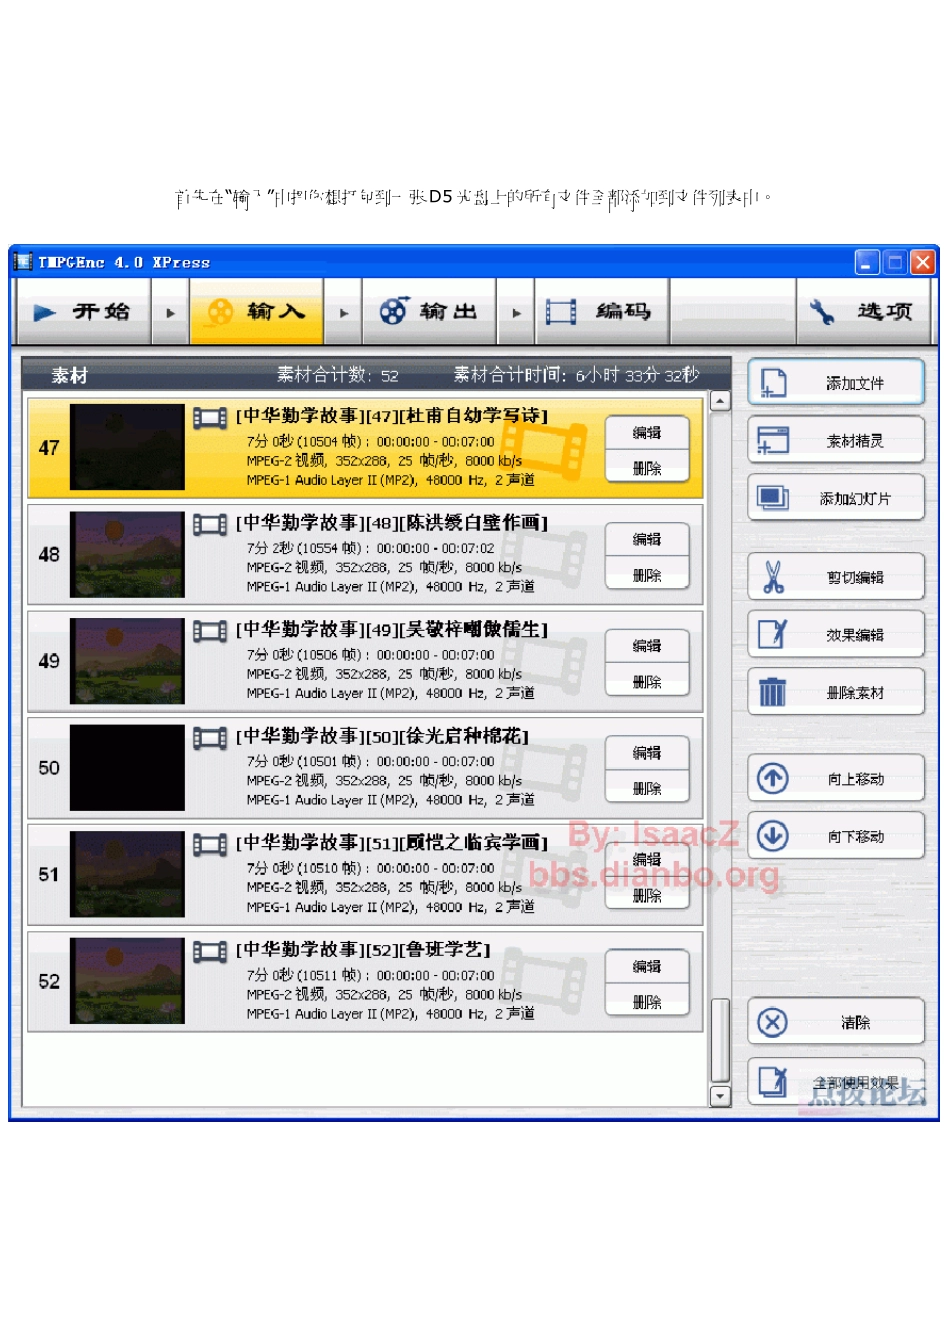Open 剪切编辑 (Cut edit)
The image size is (950, 1344).
point(836,577)
